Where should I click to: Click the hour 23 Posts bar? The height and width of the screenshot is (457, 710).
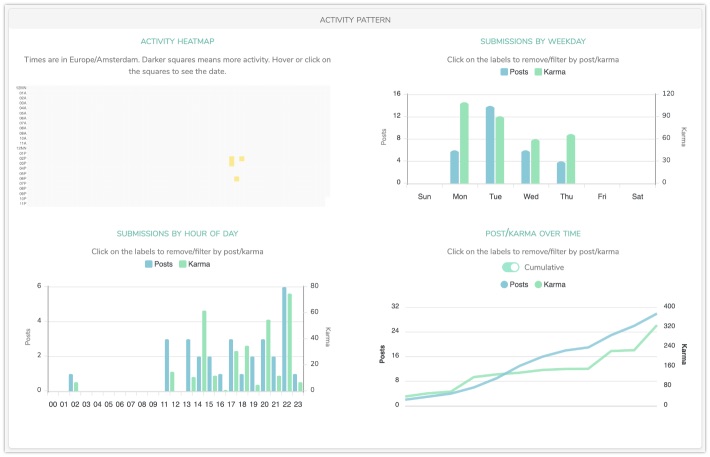click(x=295, y=383)
